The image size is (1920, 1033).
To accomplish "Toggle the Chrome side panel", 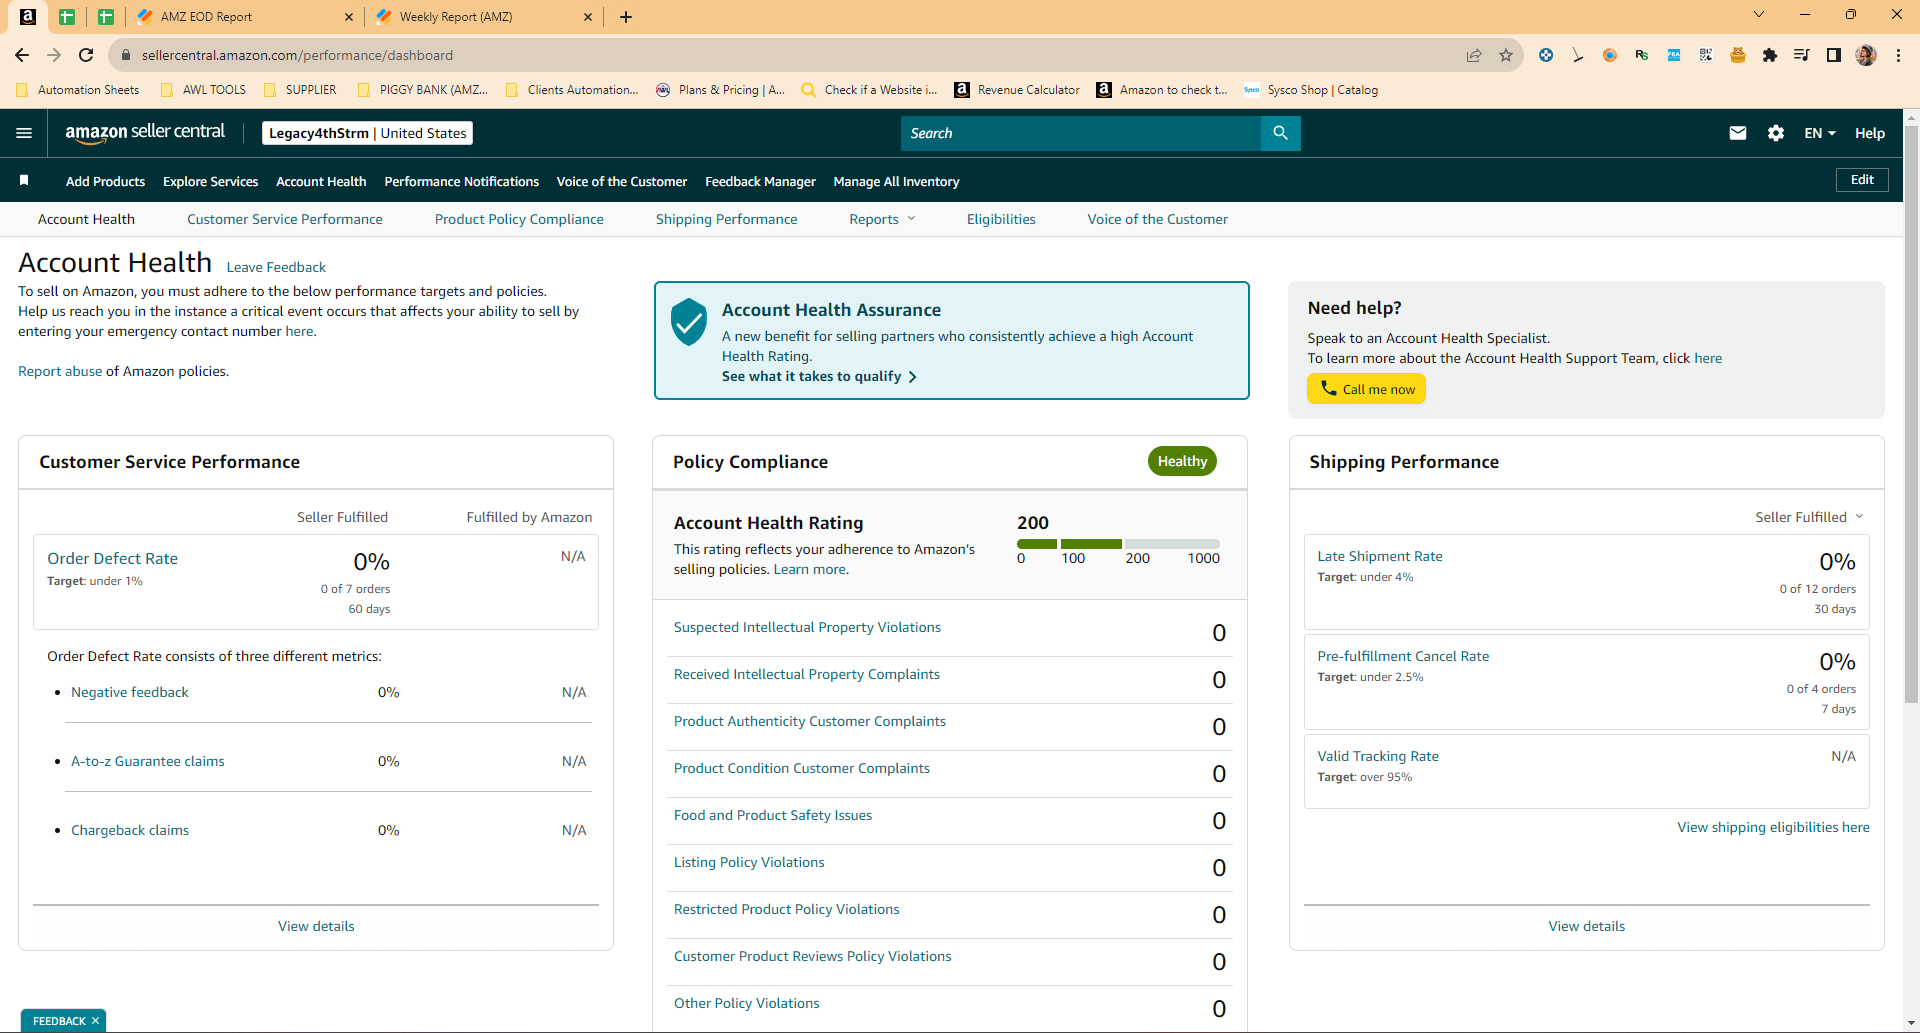I will pos(1834,55).
